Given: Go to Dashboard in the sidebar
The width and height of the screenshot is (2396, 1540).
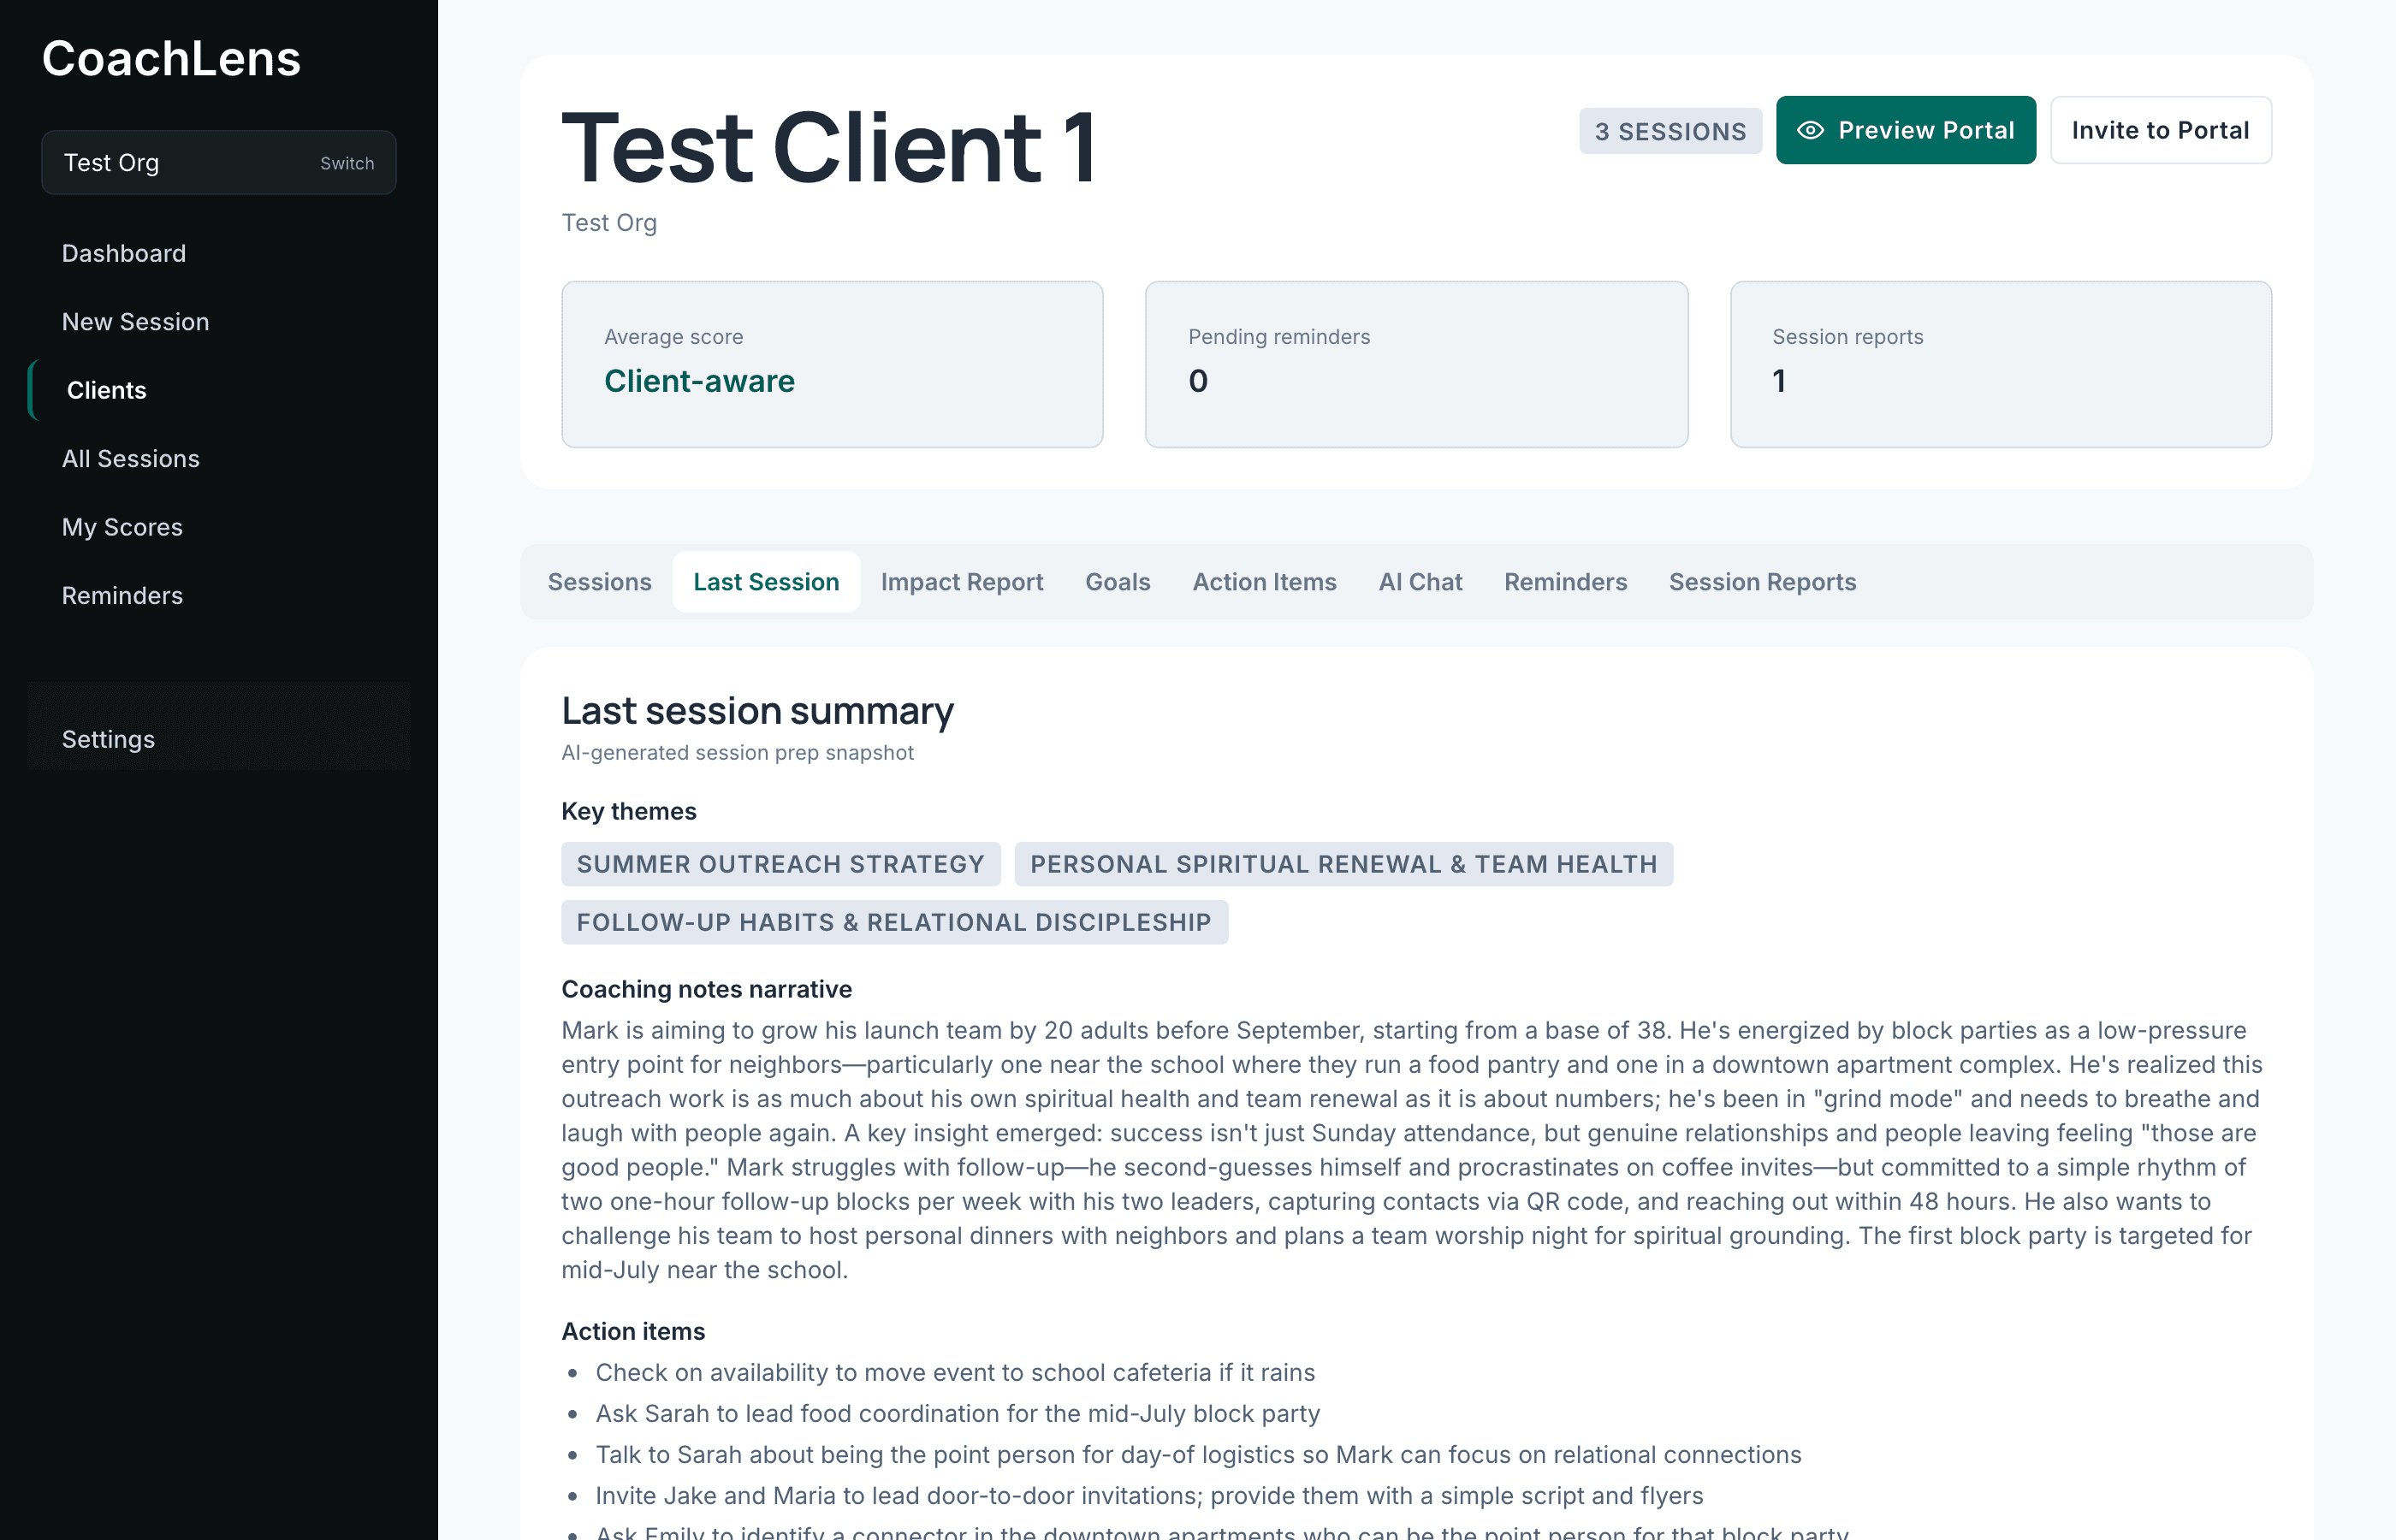Looking at the screenshot, I should [x=124, y=253].
